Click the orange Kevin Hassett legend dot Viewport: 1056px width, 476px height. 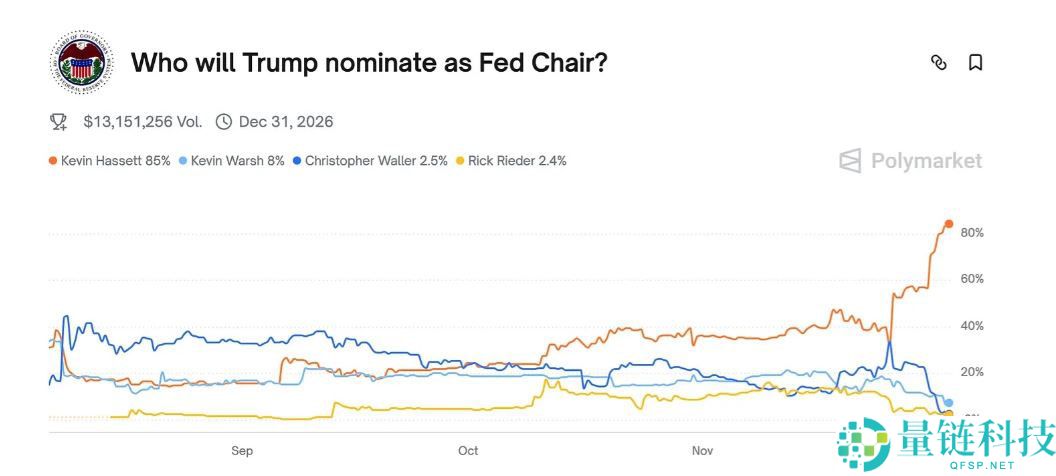53,160
